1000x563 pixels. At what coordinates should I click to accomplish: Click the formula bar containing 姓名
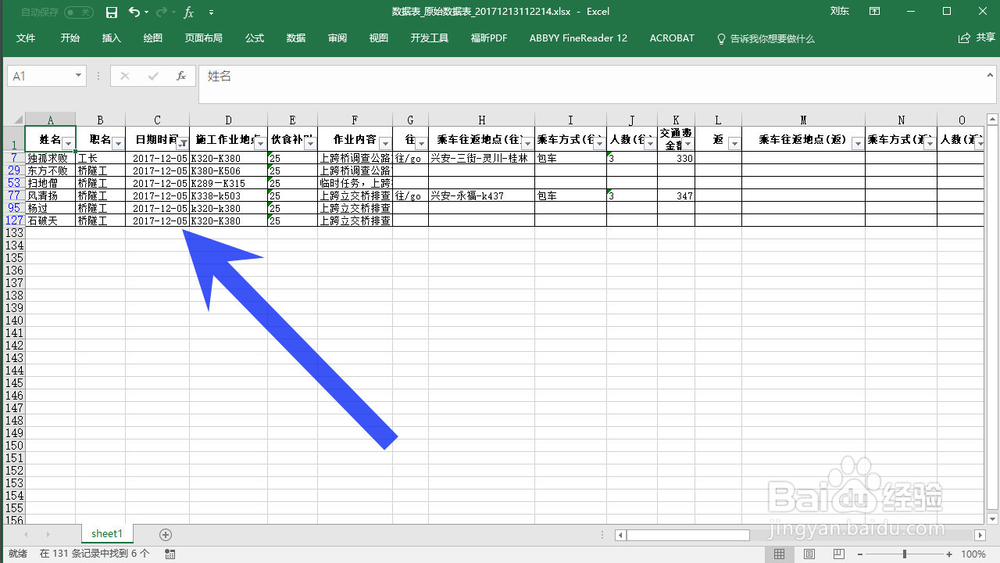[x=590, y=84]
